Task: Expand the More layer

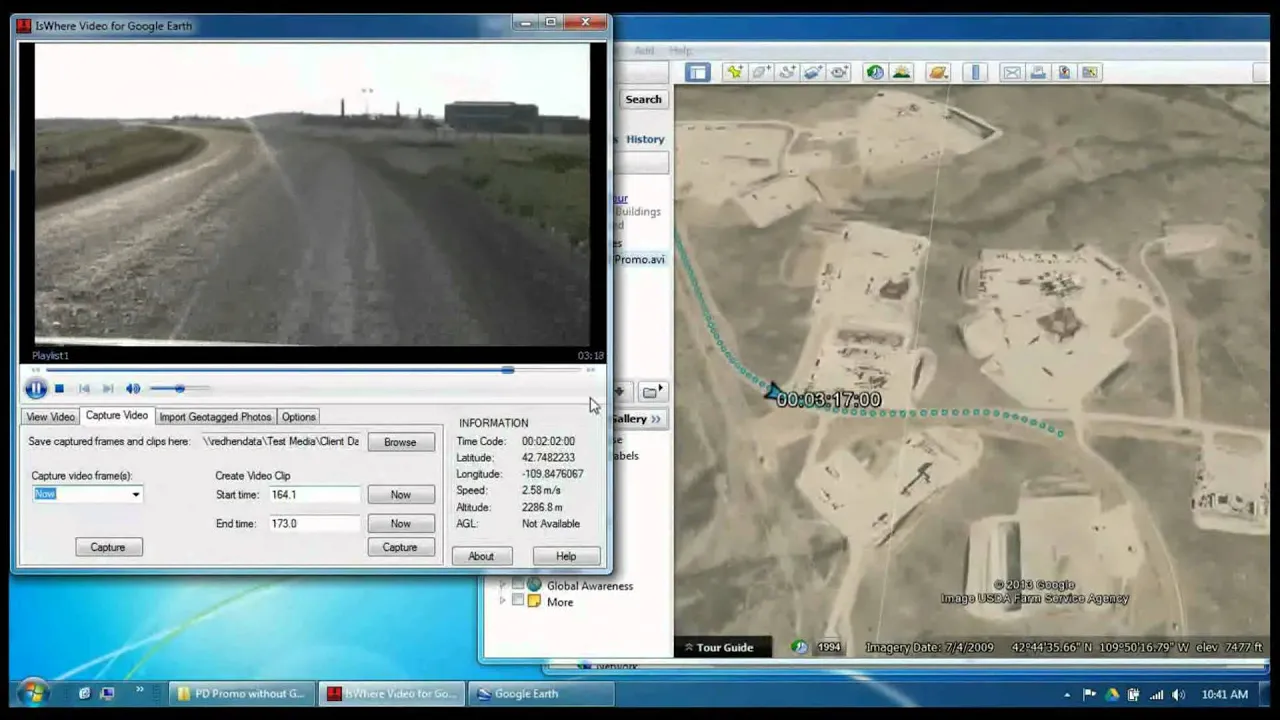Action: click(502, 602)
